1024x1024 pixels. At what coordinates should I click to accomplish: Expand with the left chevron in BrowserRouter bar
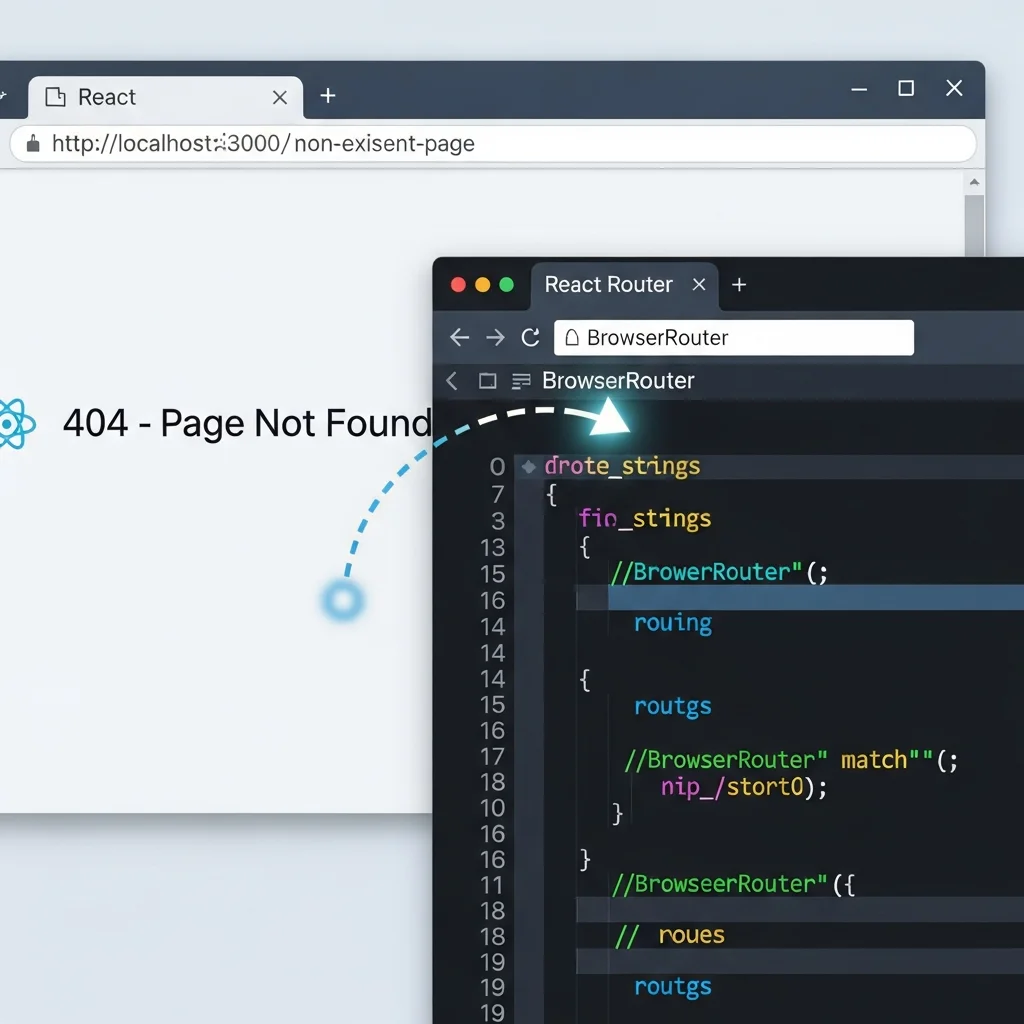(451, 381)
